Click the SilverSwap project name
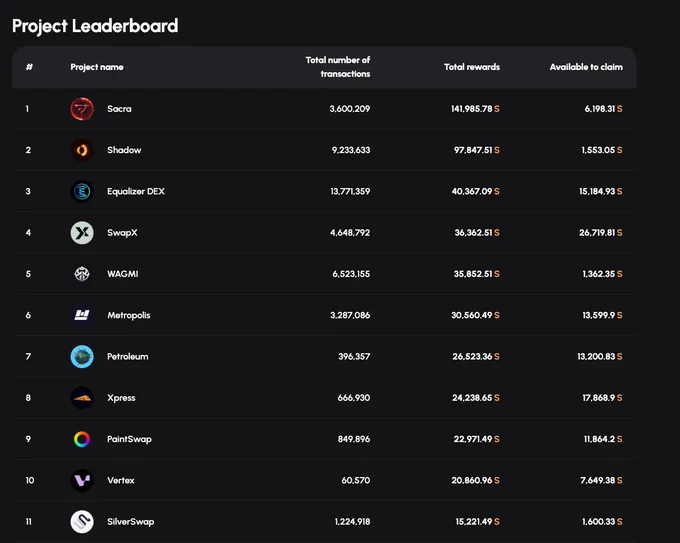This screenshot has width=680, height=543. (131, 522)
